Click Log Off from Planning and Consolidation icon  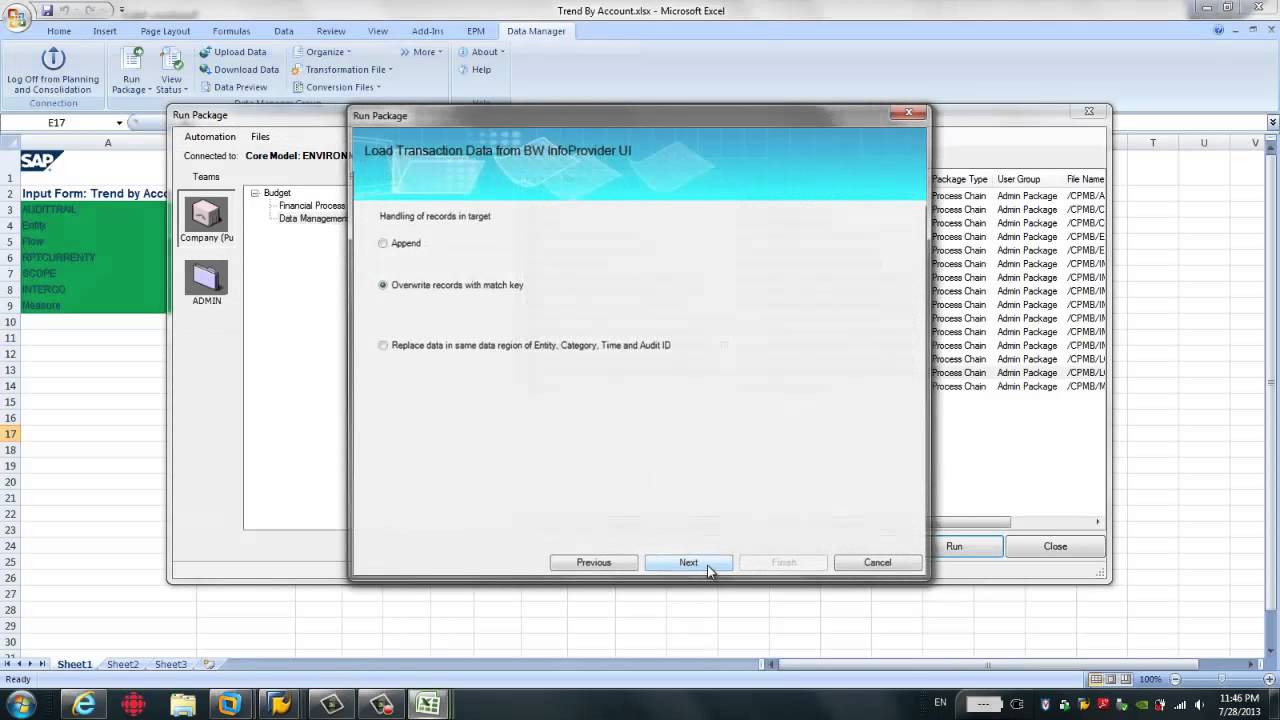[x=53, y=60]
